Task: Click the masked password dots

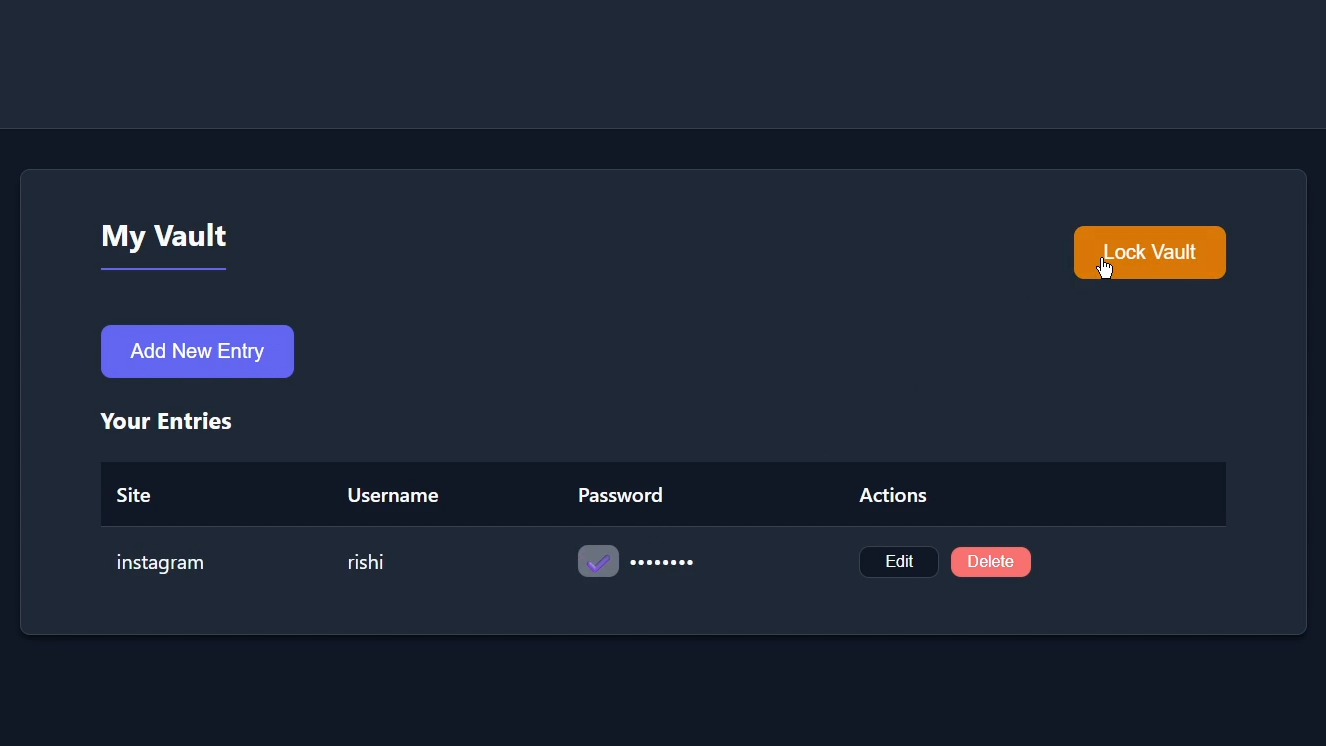Action: click(x=661, y=563)
